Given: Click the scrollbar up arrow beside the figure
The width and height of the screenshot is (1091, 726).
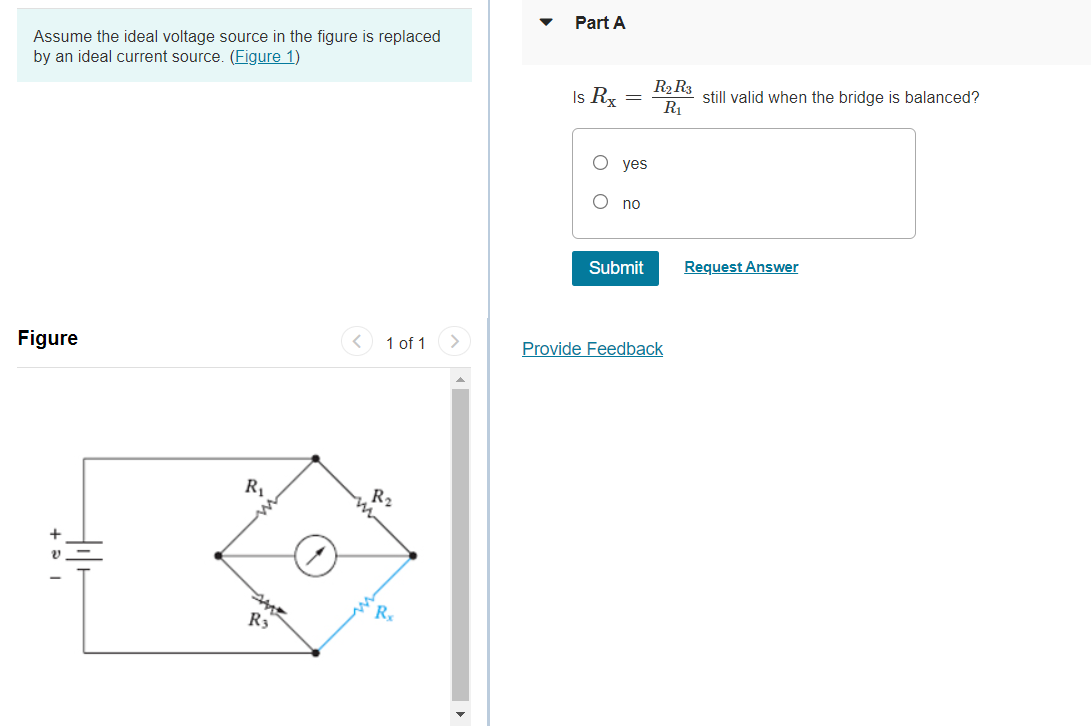Looking at the screenshot, I should 460,378.
